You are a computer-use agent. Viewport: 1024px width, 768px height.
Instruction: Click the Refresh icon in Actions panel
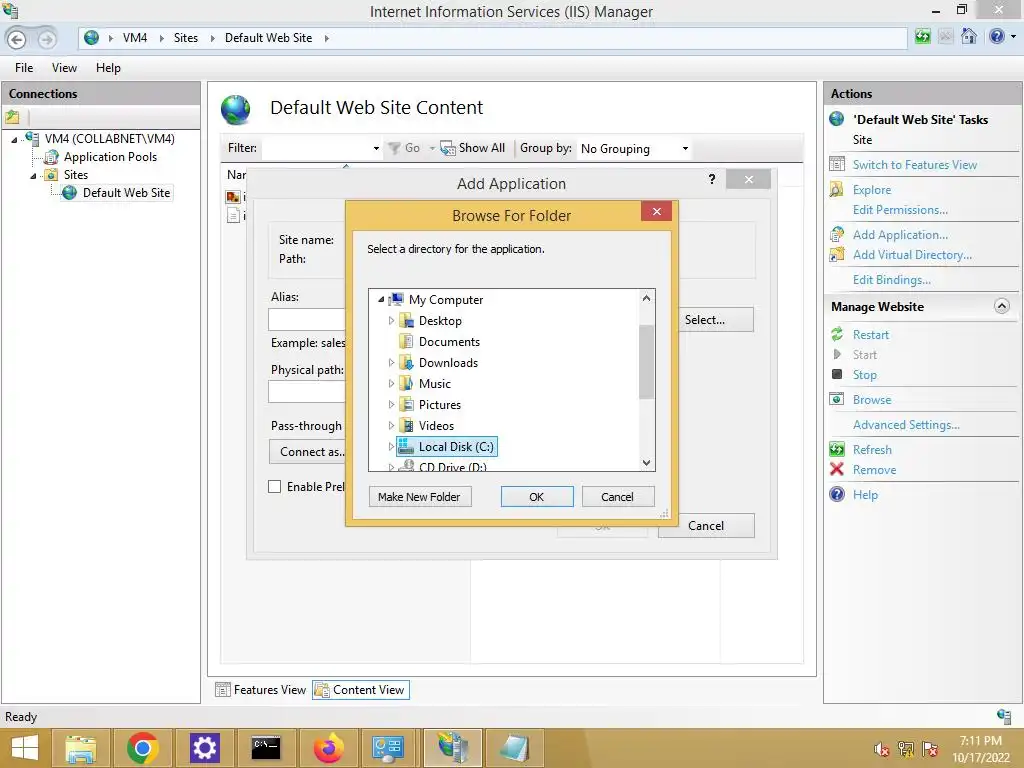coord(837,449)
